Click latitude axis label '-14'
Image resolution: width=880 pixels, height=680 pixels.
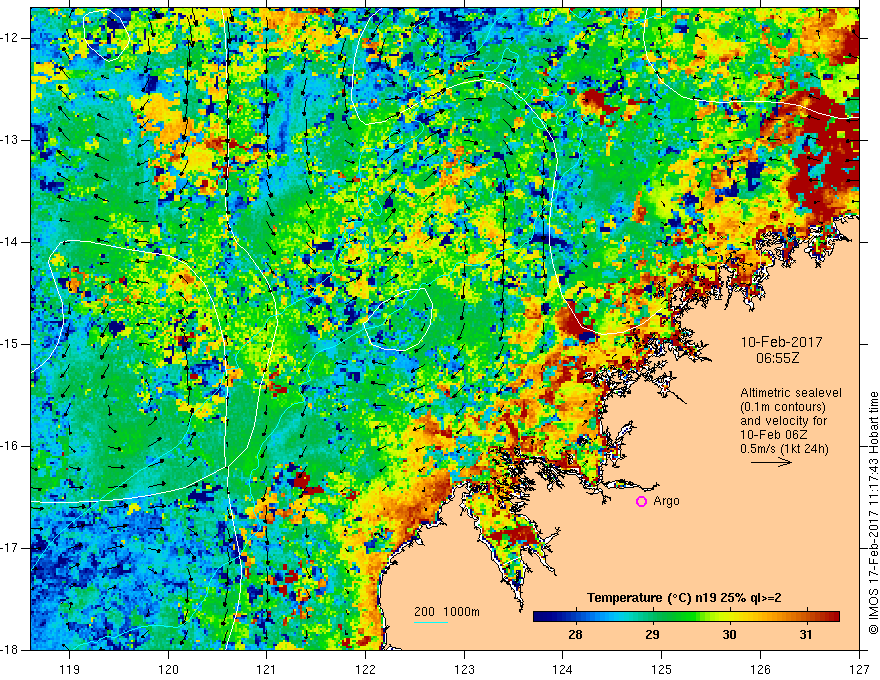pos(10,242)
